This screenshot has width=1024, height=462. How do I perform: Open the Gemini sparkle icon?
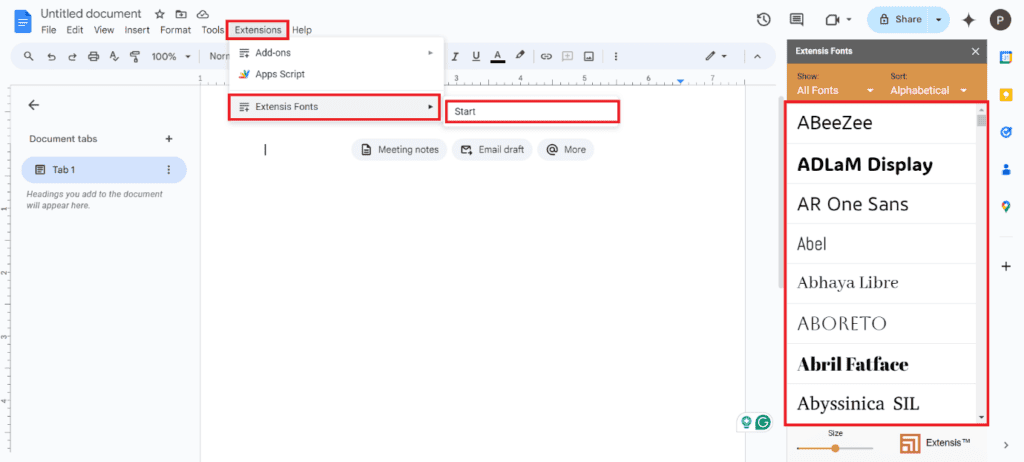(x=968, y=20)
